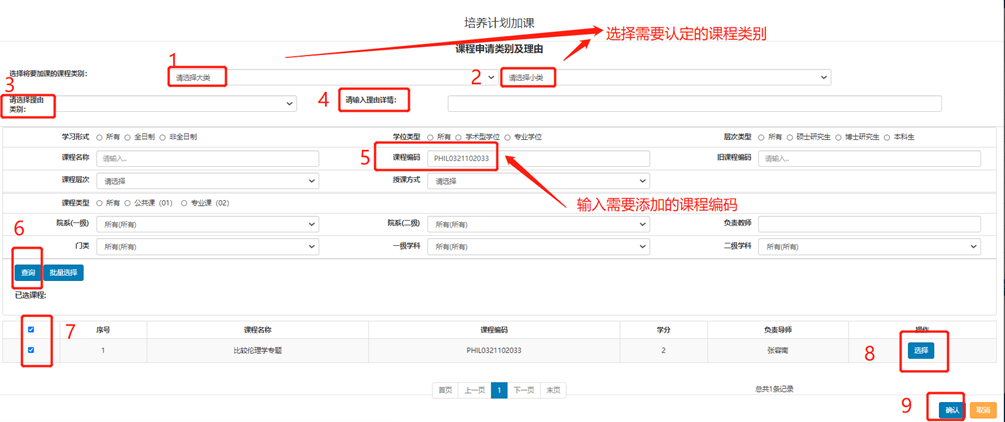The width and height of the screenshot is (1005, 422).
Task: Select 公共课 (01) course type radio
Action: (128, 203)
